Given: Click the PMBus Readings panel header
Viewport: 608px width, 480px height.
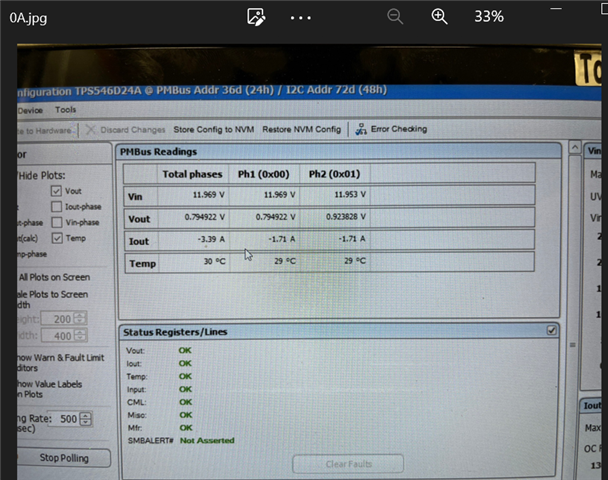Looking at the screenshot, I should (x=338, y=151).
